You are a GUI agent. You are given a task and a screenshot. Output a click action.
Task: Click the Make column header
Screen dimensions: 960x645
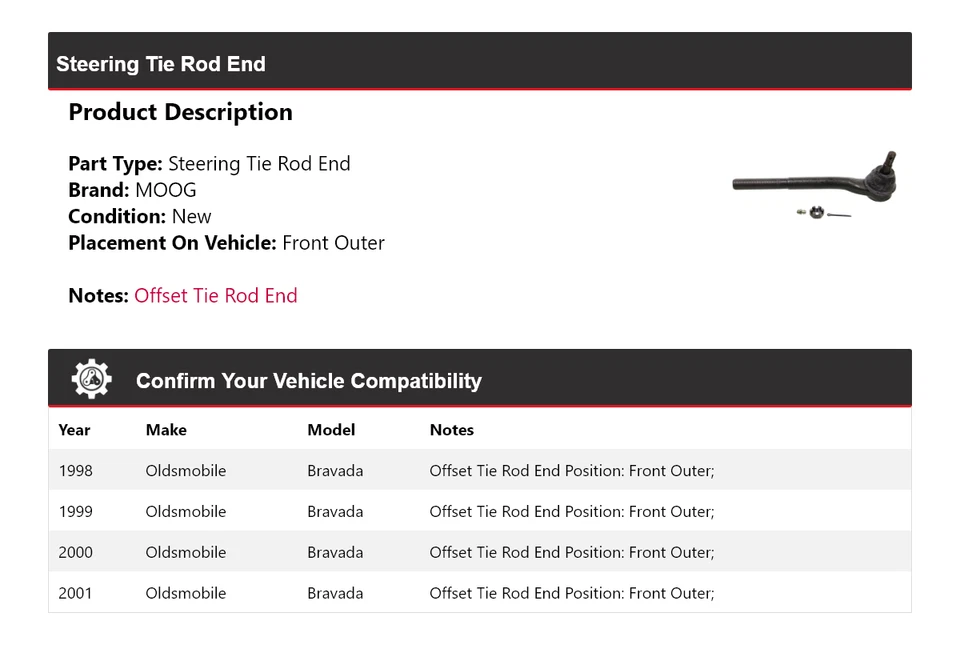(x=166, y=430)
